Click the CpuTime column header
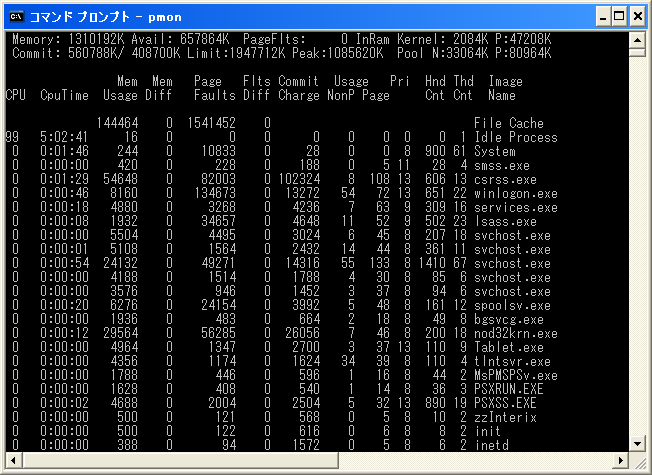 [x=64, y=95]
